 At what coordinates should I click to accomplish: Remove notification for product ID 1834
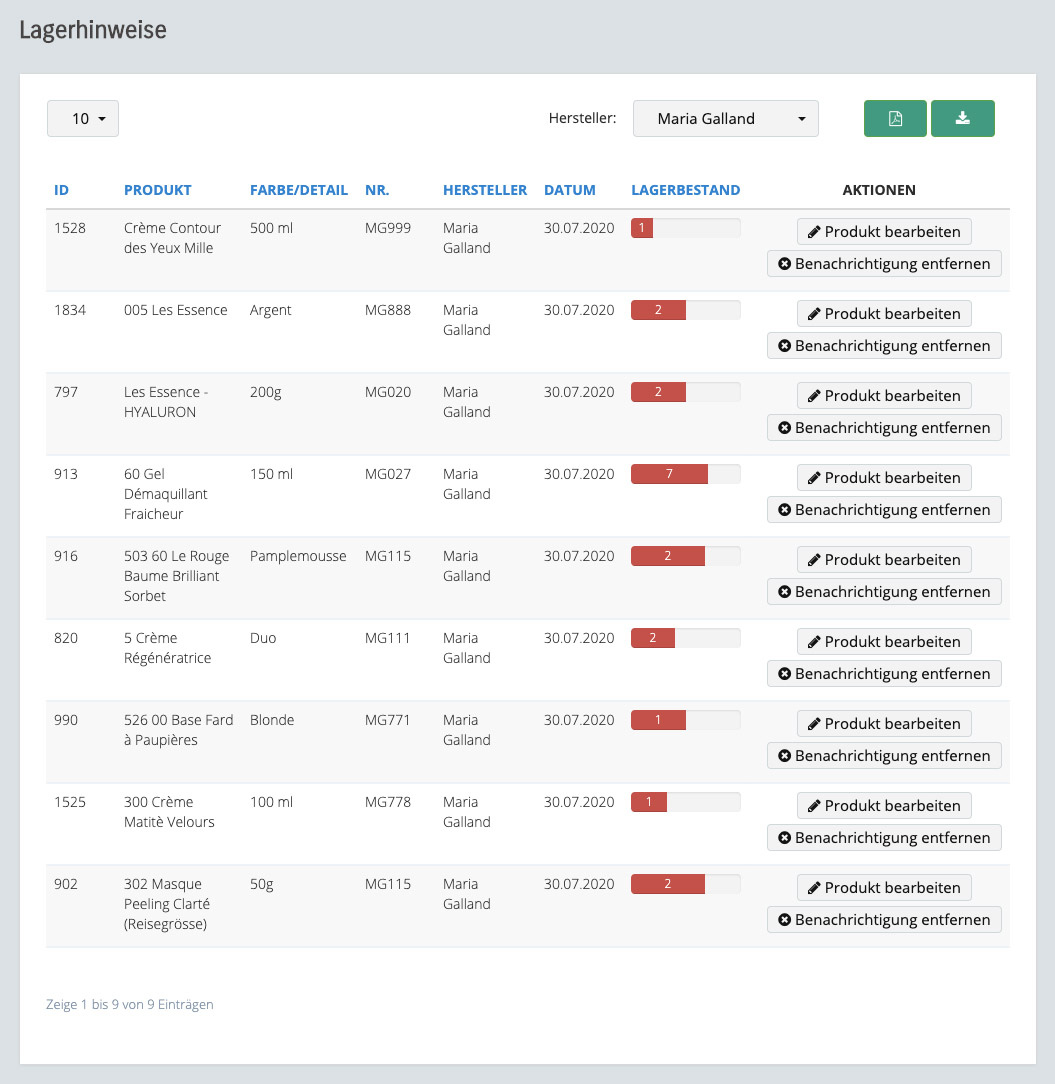coord(884,346)
